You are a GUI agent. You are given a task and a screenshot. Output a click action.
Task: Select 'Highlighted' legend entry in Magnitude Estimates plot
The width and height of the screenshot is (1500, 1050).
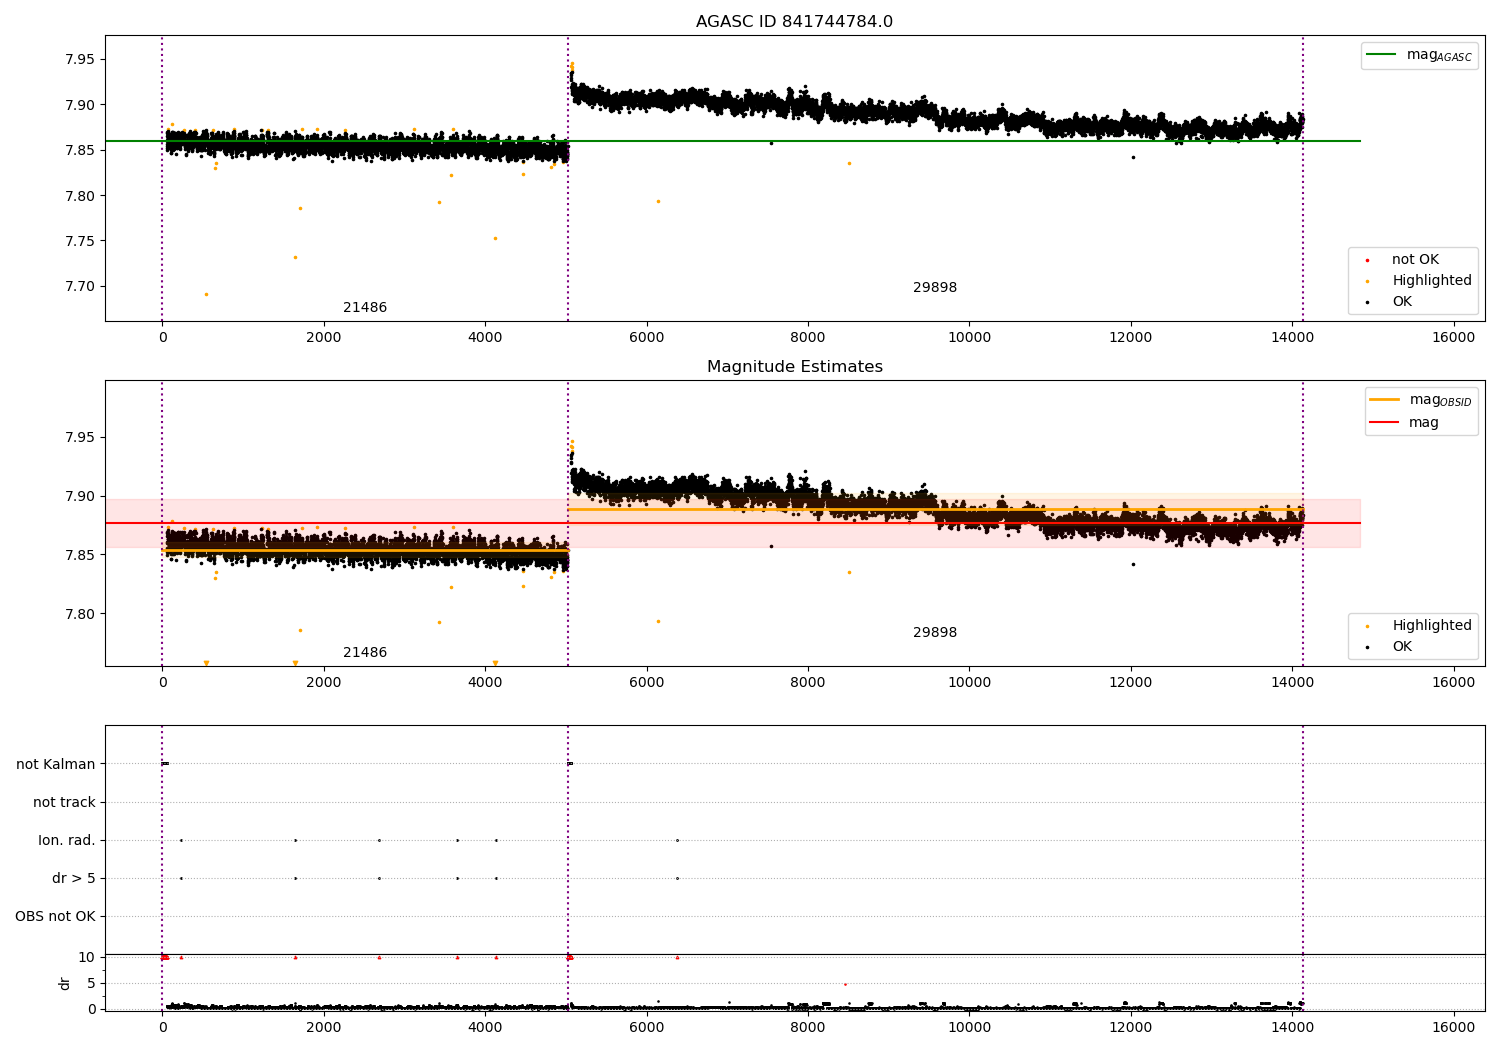pos(1431,626)
